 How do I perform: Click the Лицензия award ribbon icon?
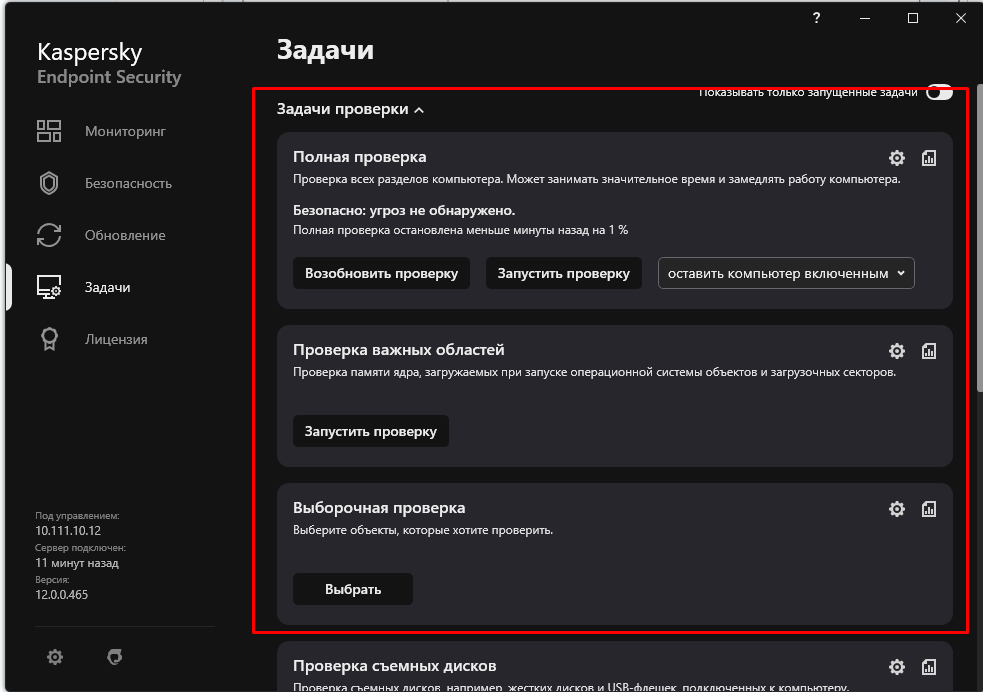(x=49, y=339)
